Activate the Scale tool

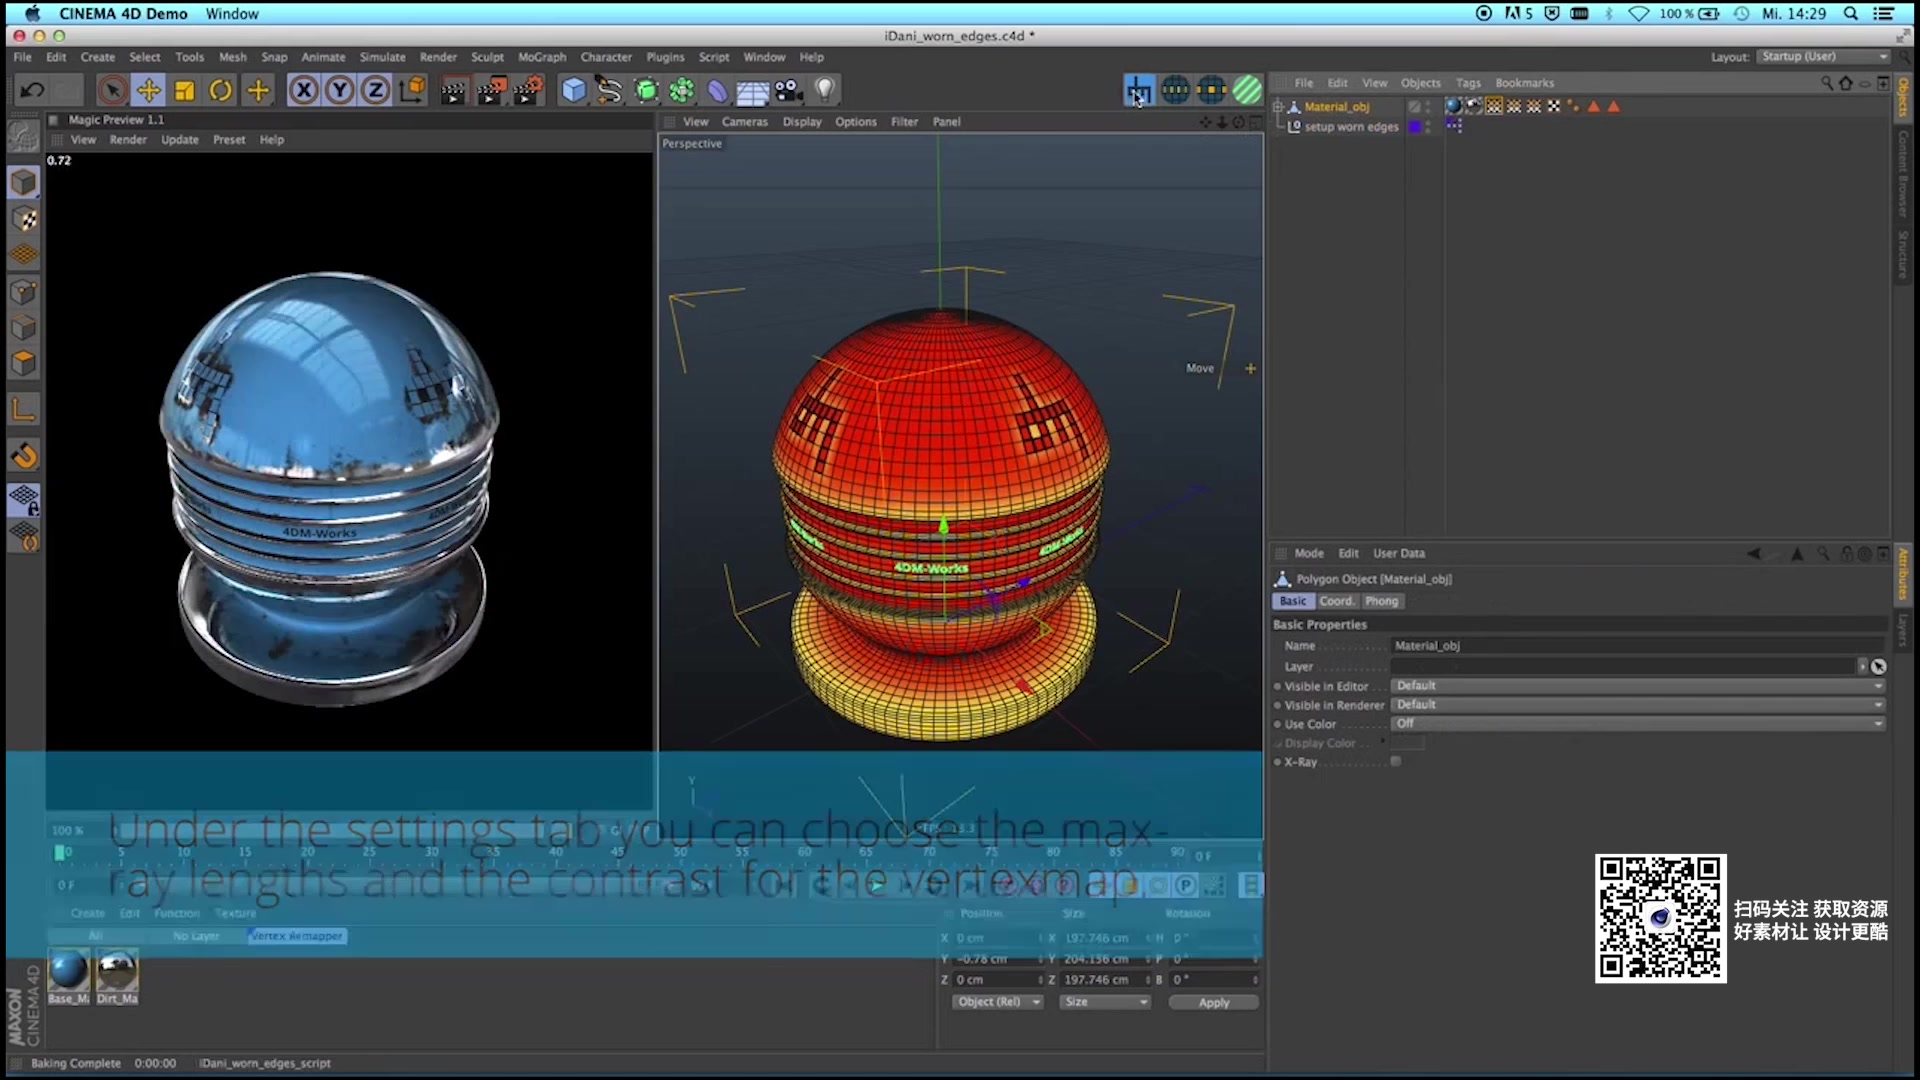184,91
